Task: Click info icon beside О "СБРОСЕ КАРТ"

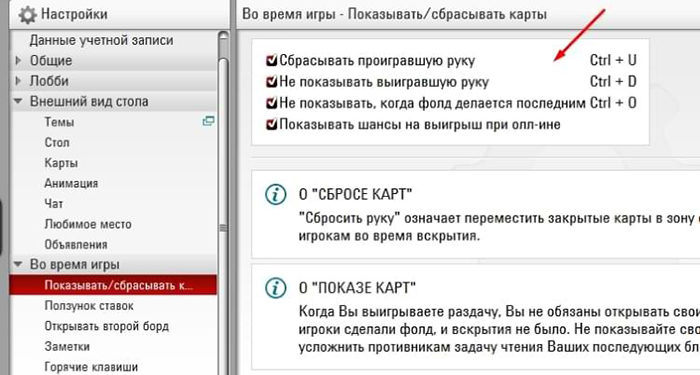Action: click(275, 195)
